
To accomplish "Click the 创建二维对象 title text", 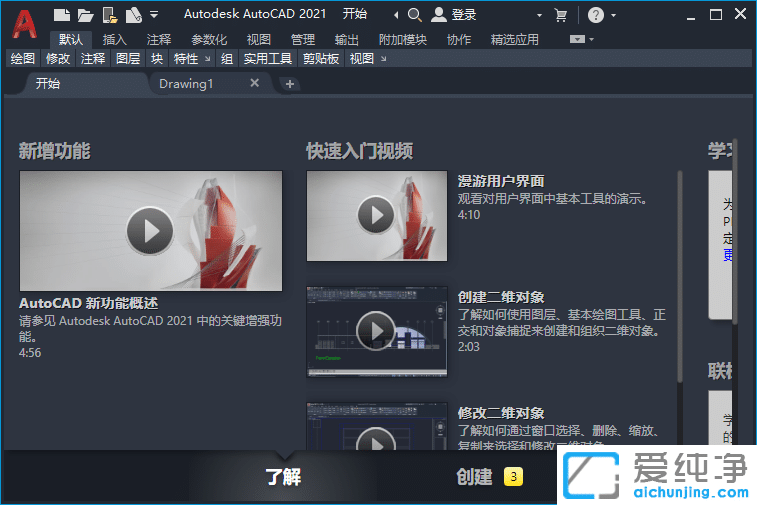I will [501, 297].
